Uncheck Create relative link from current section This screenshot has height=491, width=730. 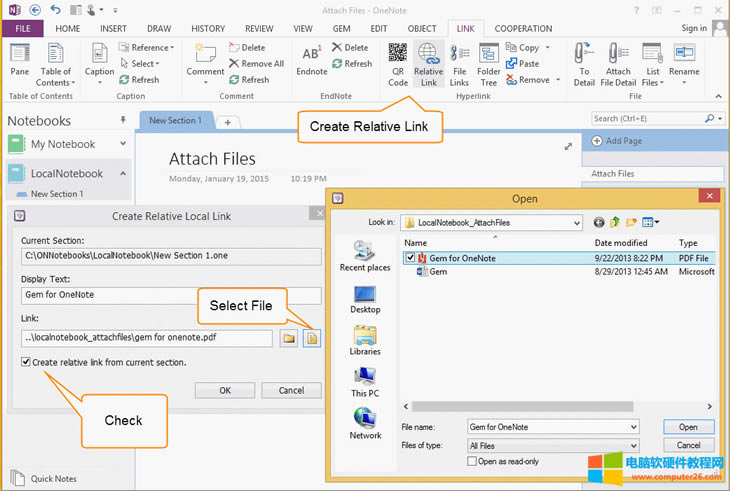pos(26,362)
